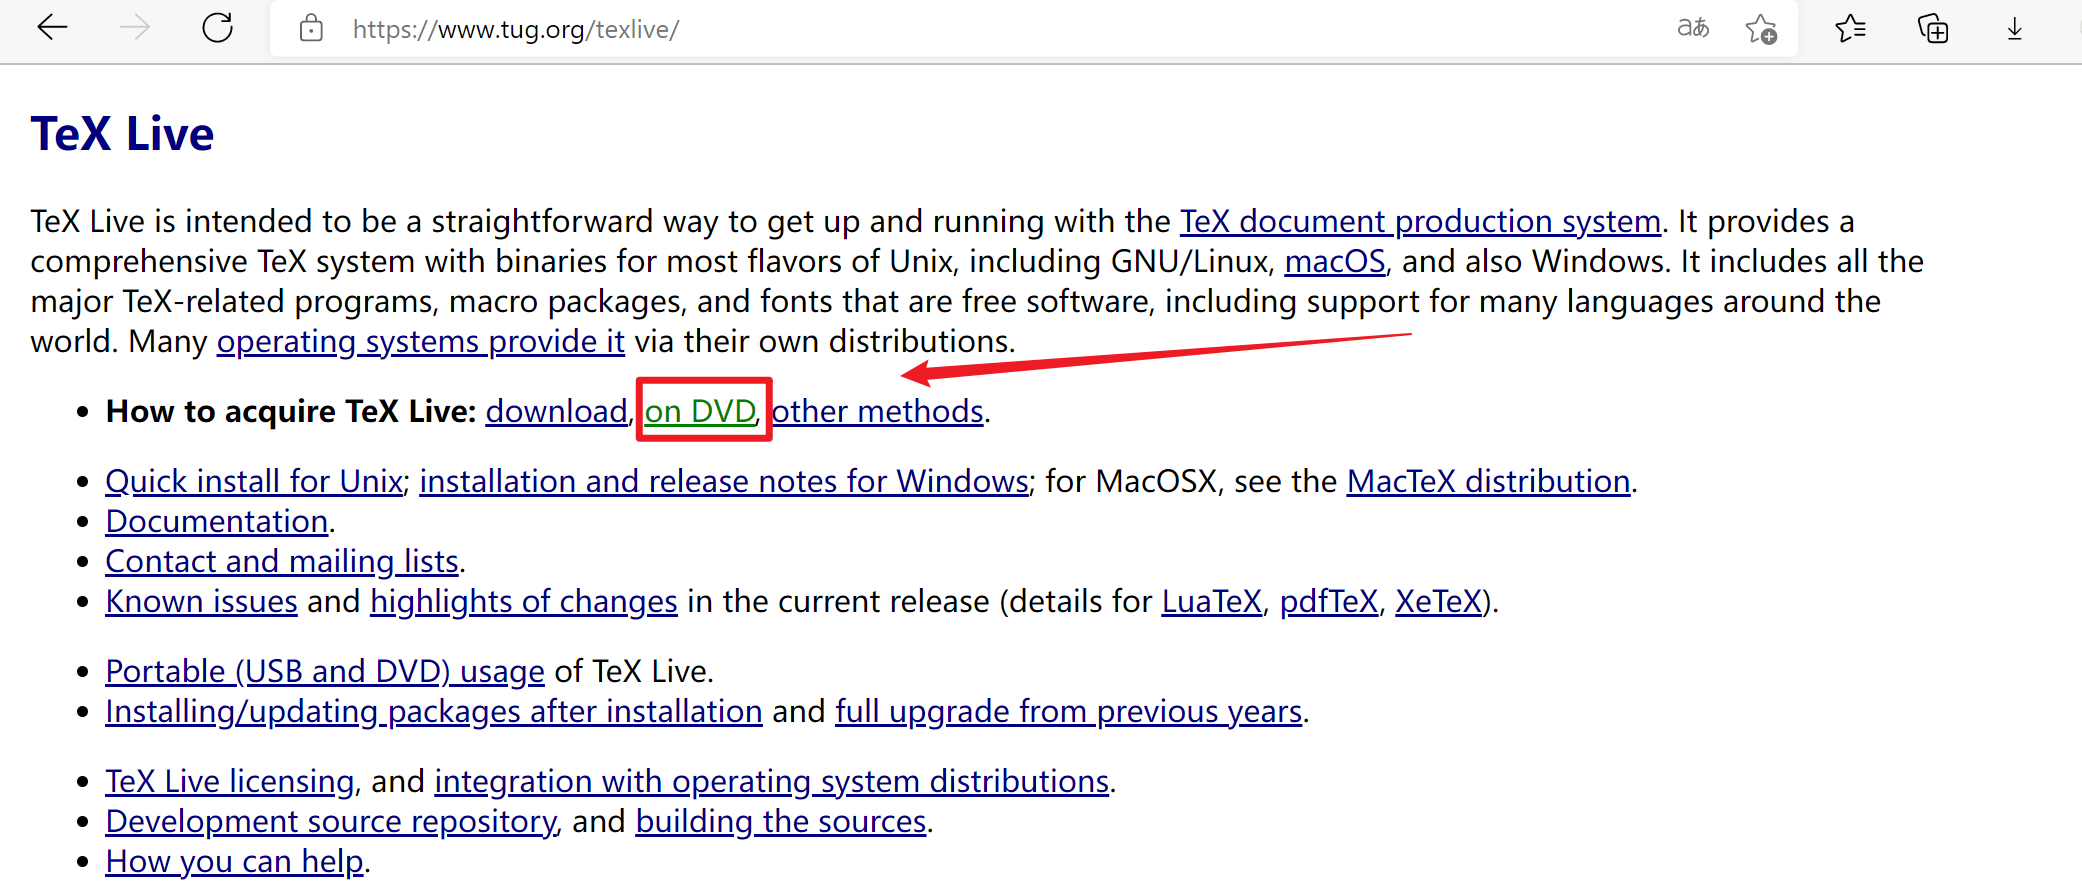The height and width of the screenshot is (893, 2082).
Task: Open the downloads panel
Action: [2015, 29]
